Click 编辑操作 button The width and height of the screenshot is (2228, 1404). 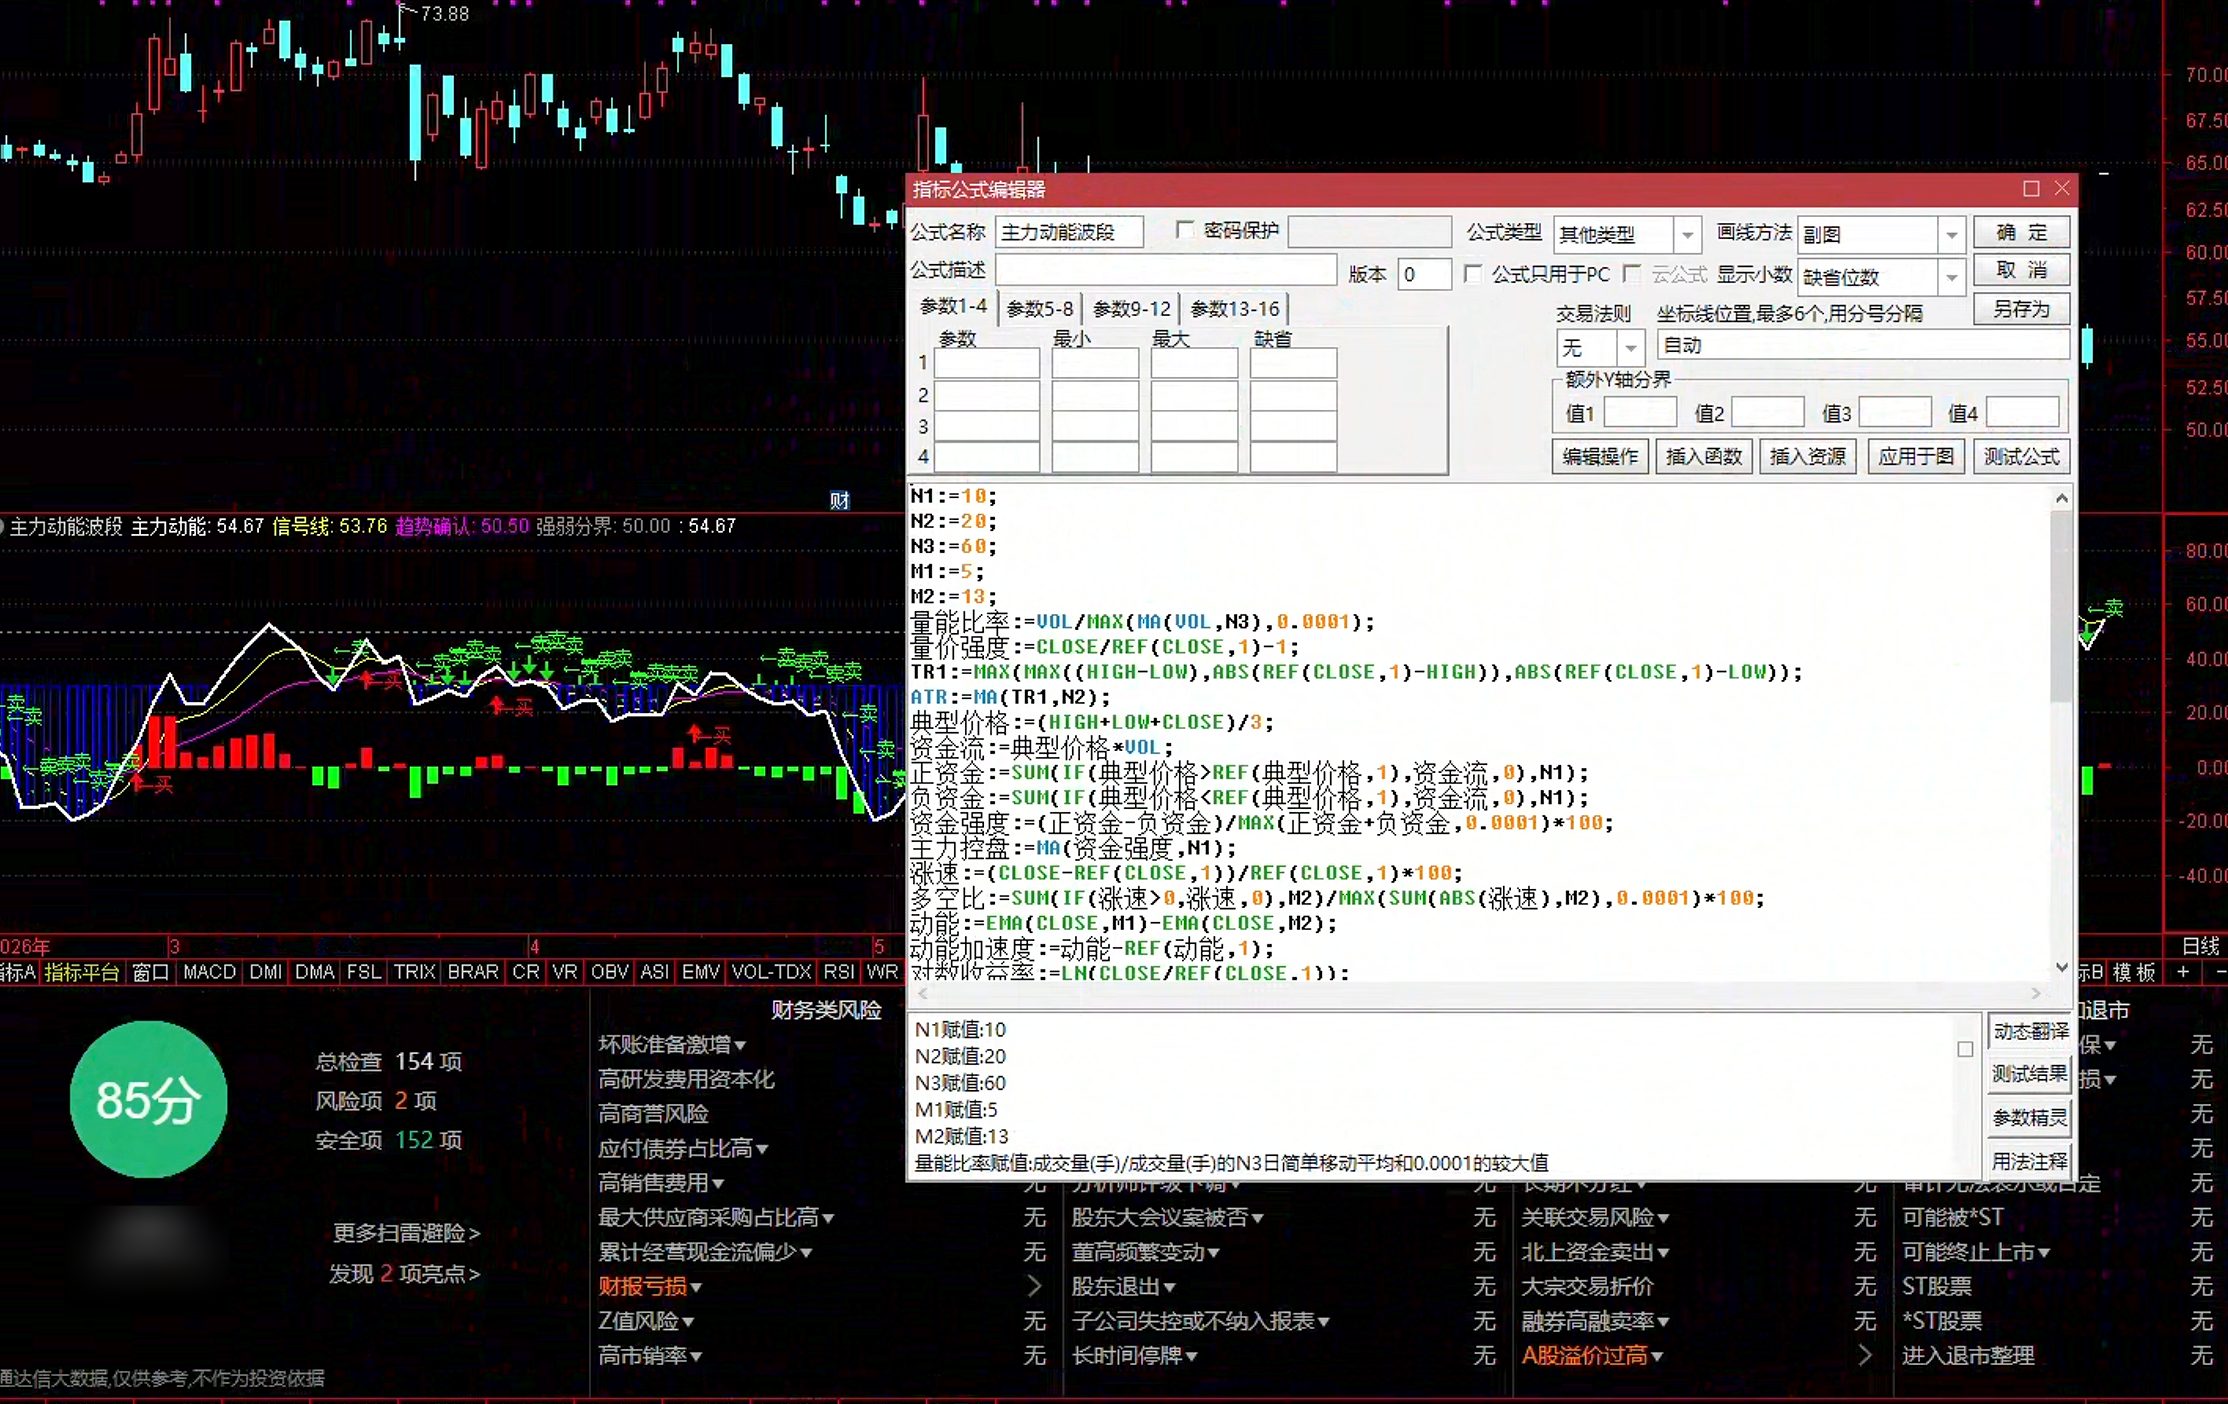tap(1600, 456)
